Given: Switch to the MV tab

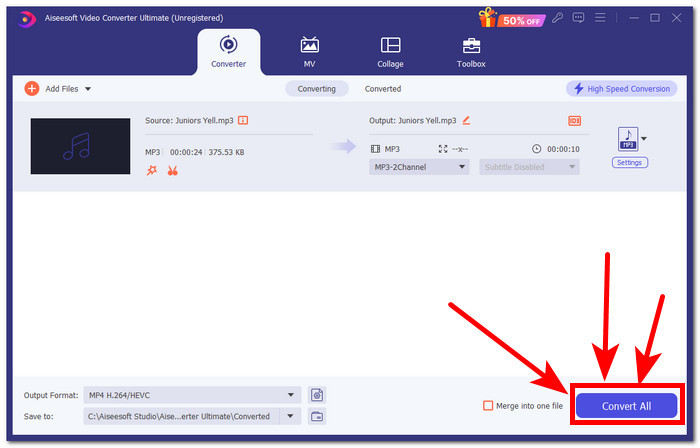Looking at the screenshot, I should (x=309, y=52).
